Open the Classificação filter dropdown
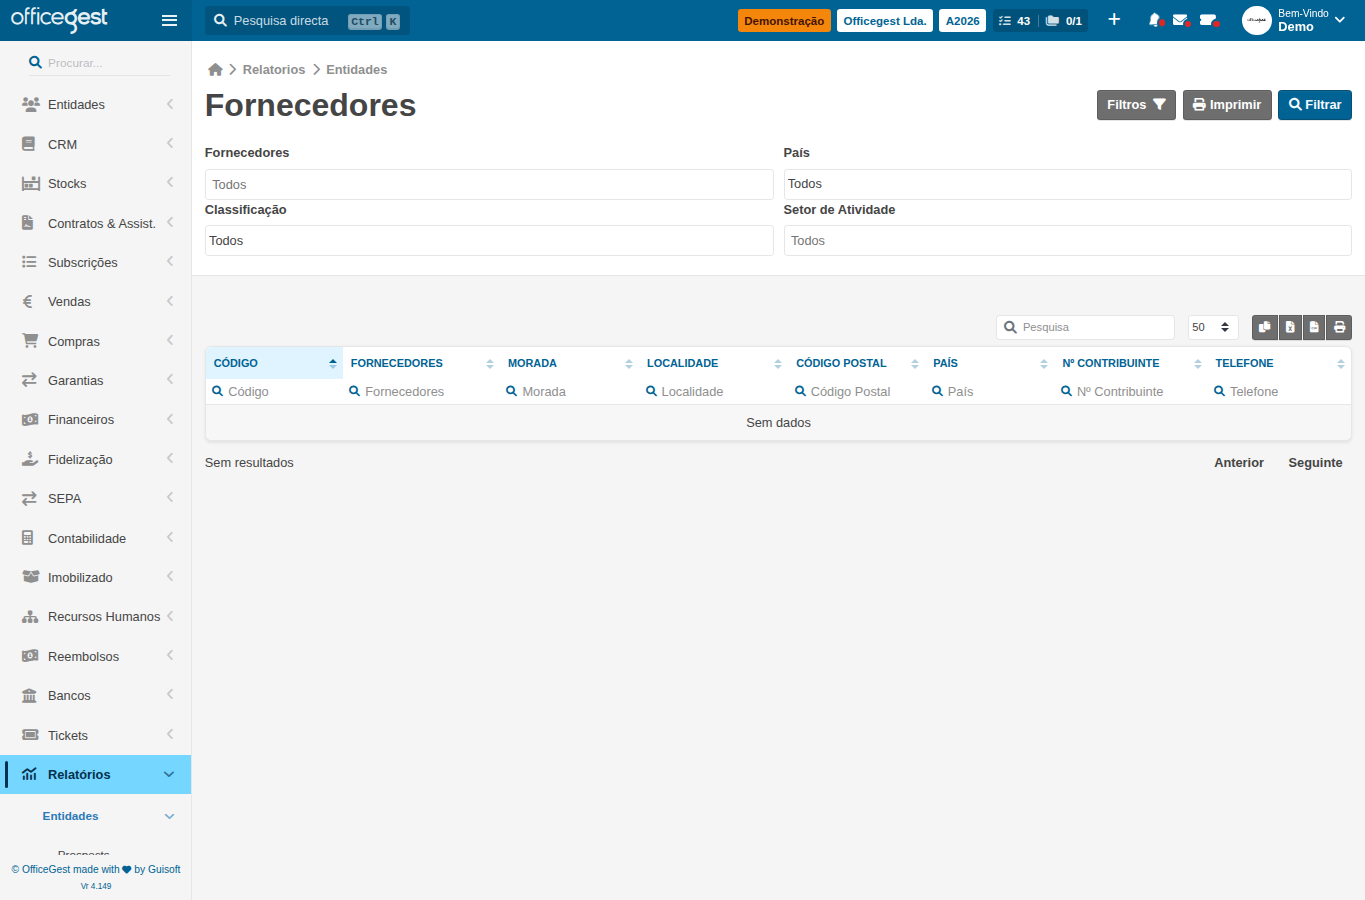This screenshot has height=900, width=1365. click(x=489, y=240)
